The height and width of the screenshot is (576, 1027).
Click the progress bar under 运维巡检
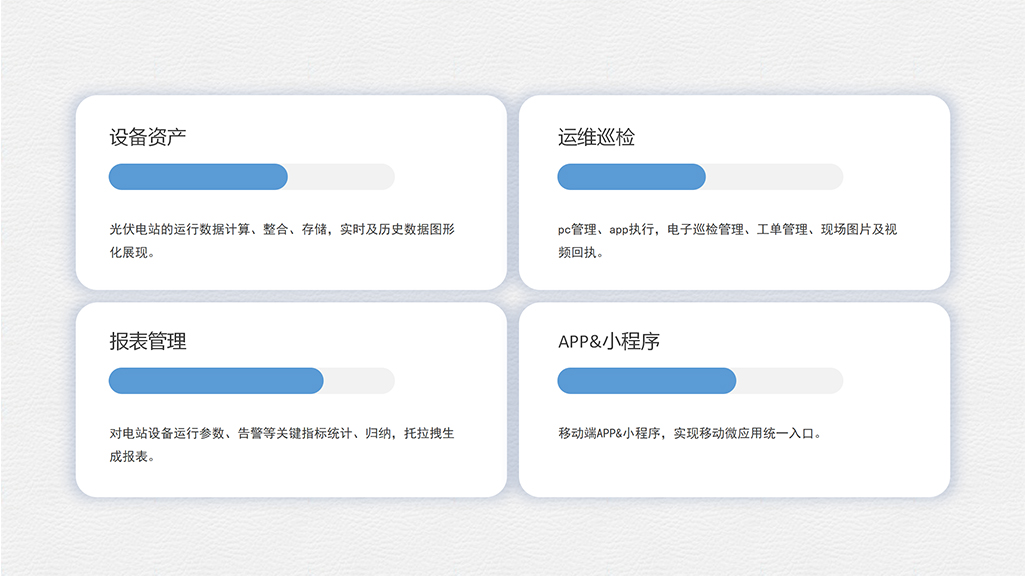coord(700,177)
